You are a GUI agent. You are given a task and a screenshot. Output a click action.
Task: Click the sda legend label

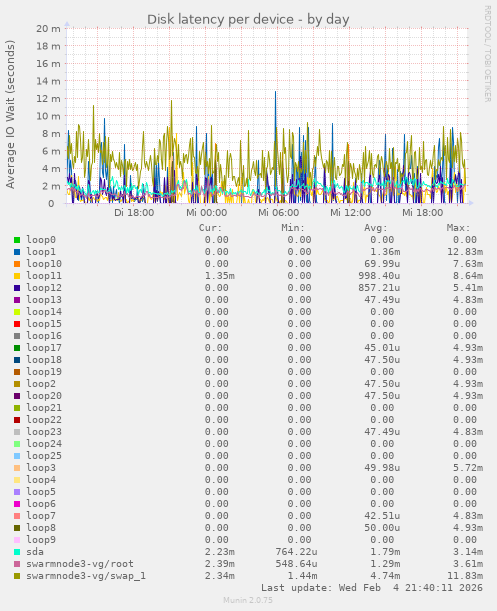click(35, 552)
